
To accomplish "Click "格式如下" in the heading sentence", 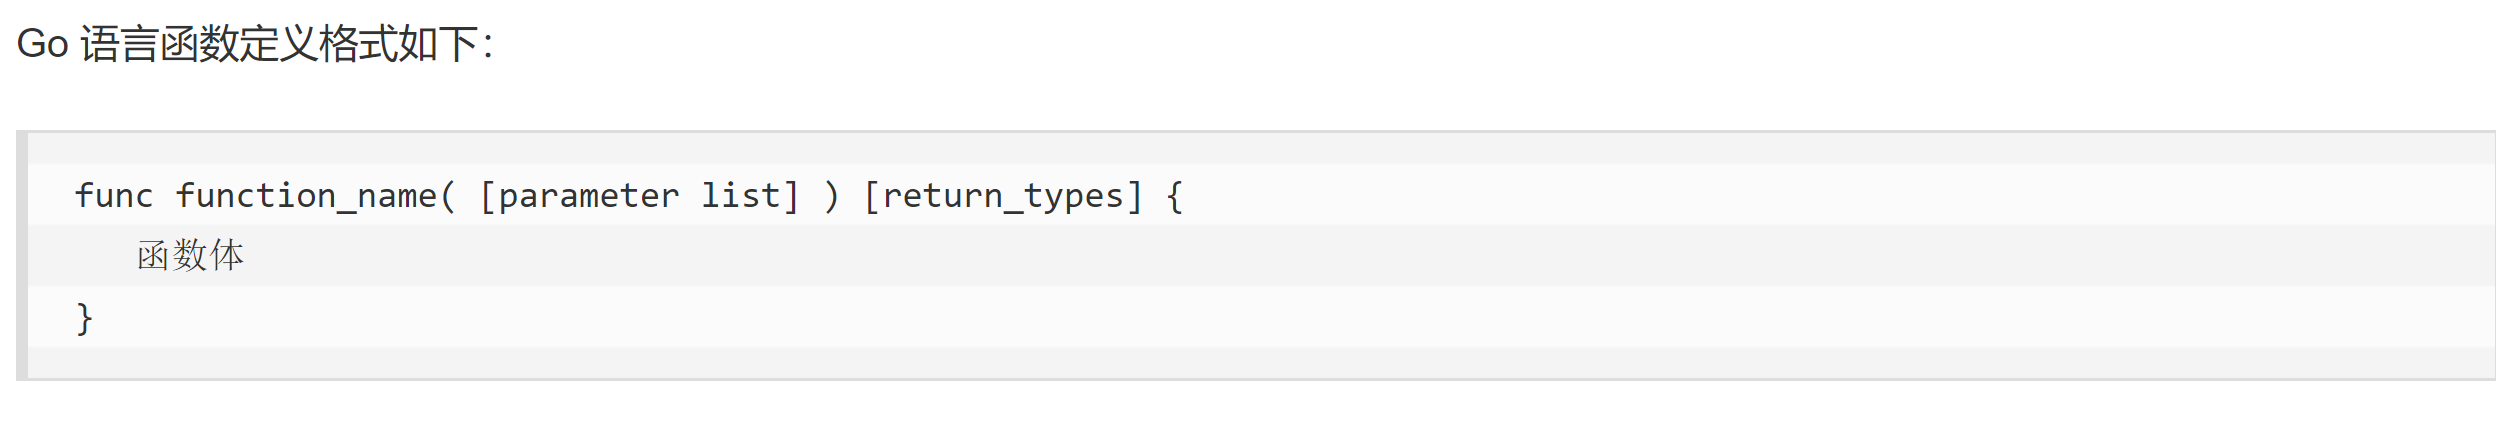I will [398, 44].
